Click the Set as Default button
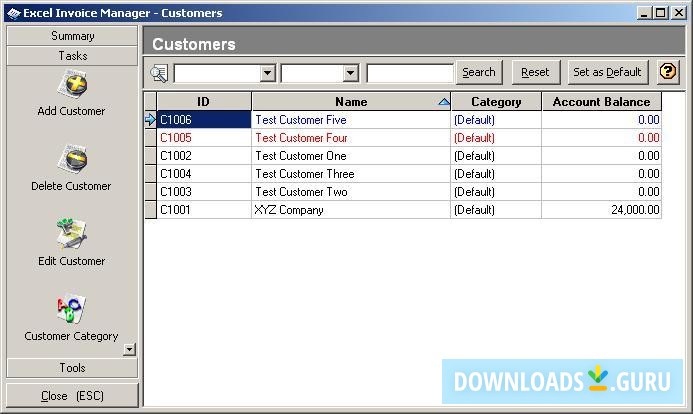Viewport: 693px width, 414px height. (607, 72)
